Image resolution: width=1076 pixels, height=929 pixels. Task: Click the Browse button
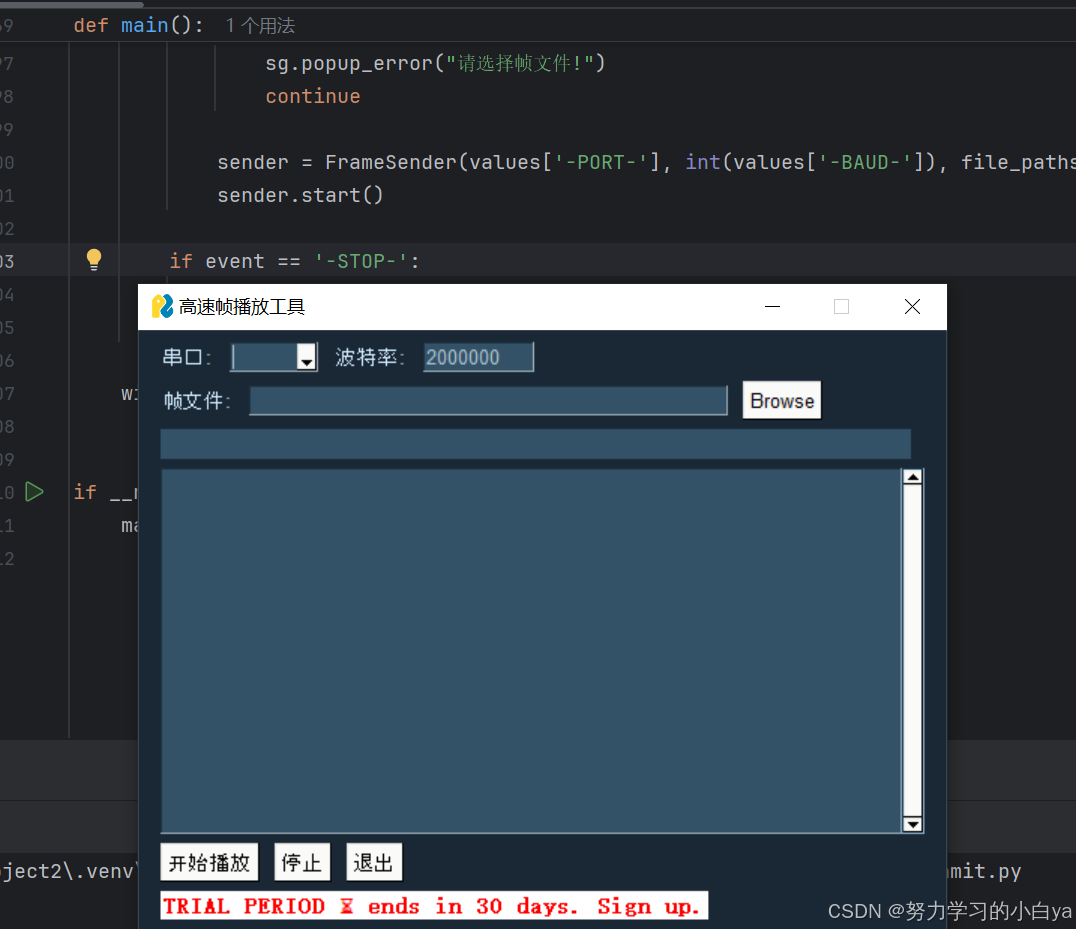782,401
